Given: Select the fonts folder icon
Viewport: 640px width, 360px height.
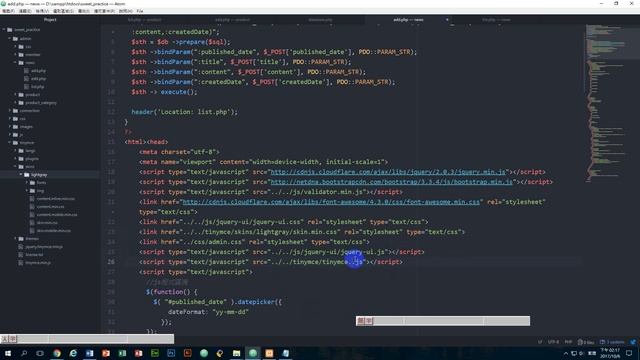Looking at the screenshot, I should click(x=32, y=183).
